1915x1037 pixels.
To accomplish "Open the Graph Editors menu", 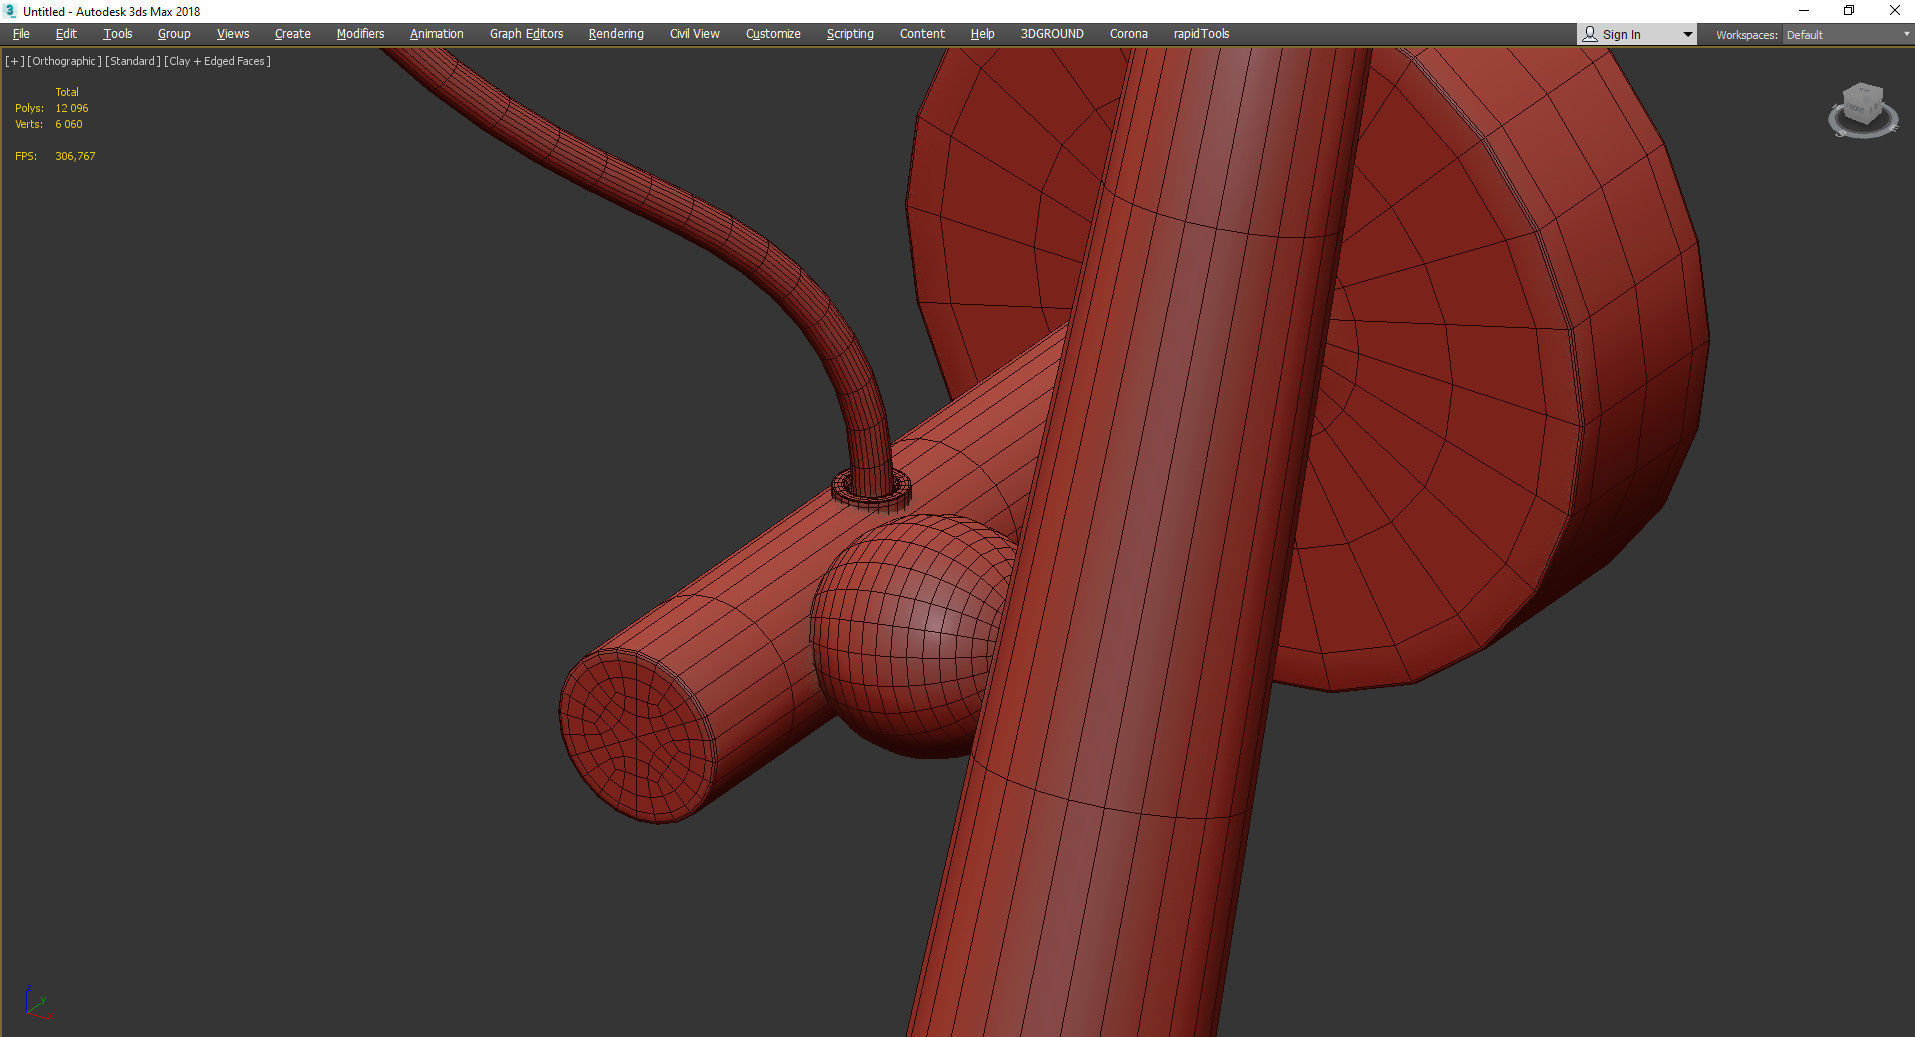I will coord(527,34).
